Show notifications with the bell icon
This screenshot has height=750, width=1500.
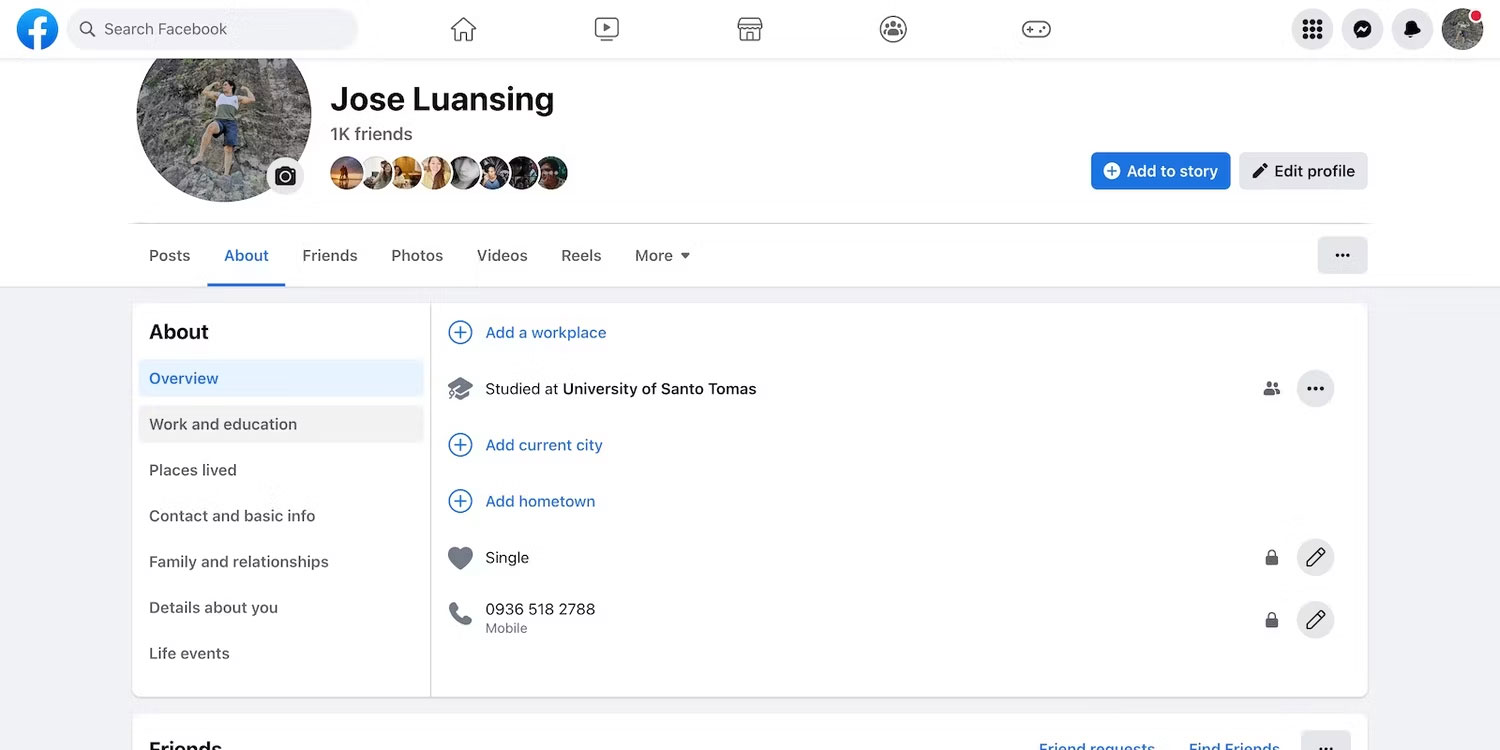click(1412, 29)
